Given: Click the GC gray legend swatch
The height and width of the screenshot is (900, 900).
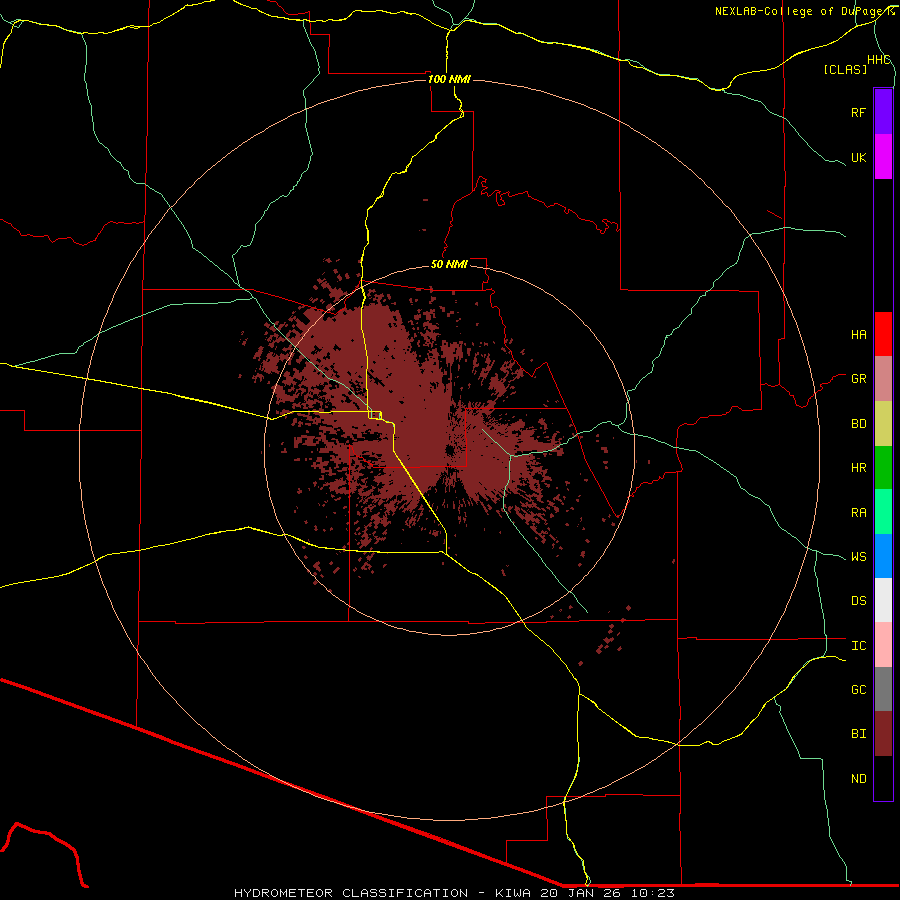Looking at the screenshot, I should [883, 689].
